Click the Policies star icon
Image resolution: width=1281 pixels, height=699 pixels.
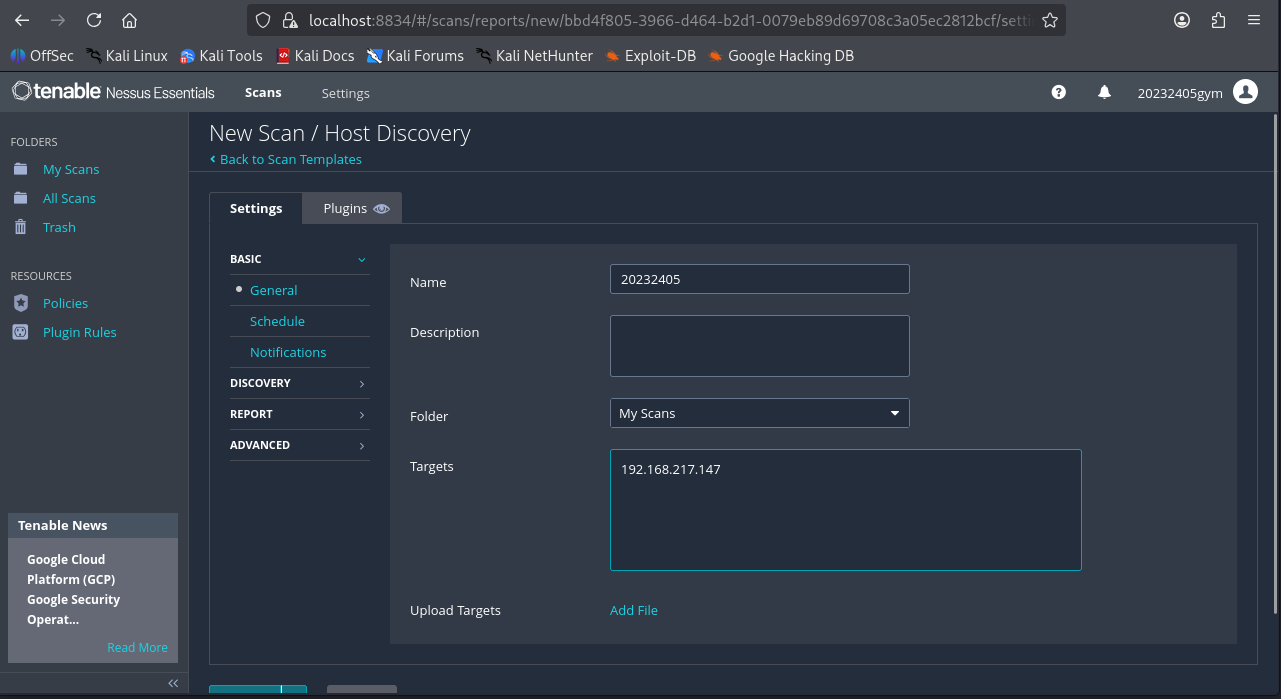coord(20,303)
